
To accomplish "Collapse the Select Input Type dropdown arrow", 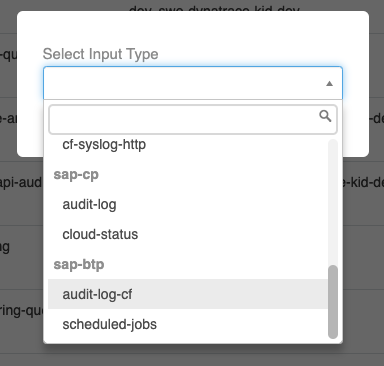I will (x=329, y=84).
